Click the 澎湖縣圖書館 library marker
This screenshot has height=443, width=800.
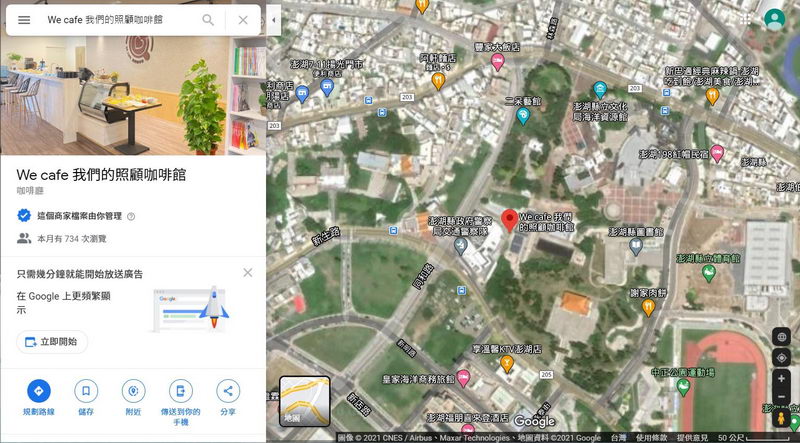click(x=636, y=247)
